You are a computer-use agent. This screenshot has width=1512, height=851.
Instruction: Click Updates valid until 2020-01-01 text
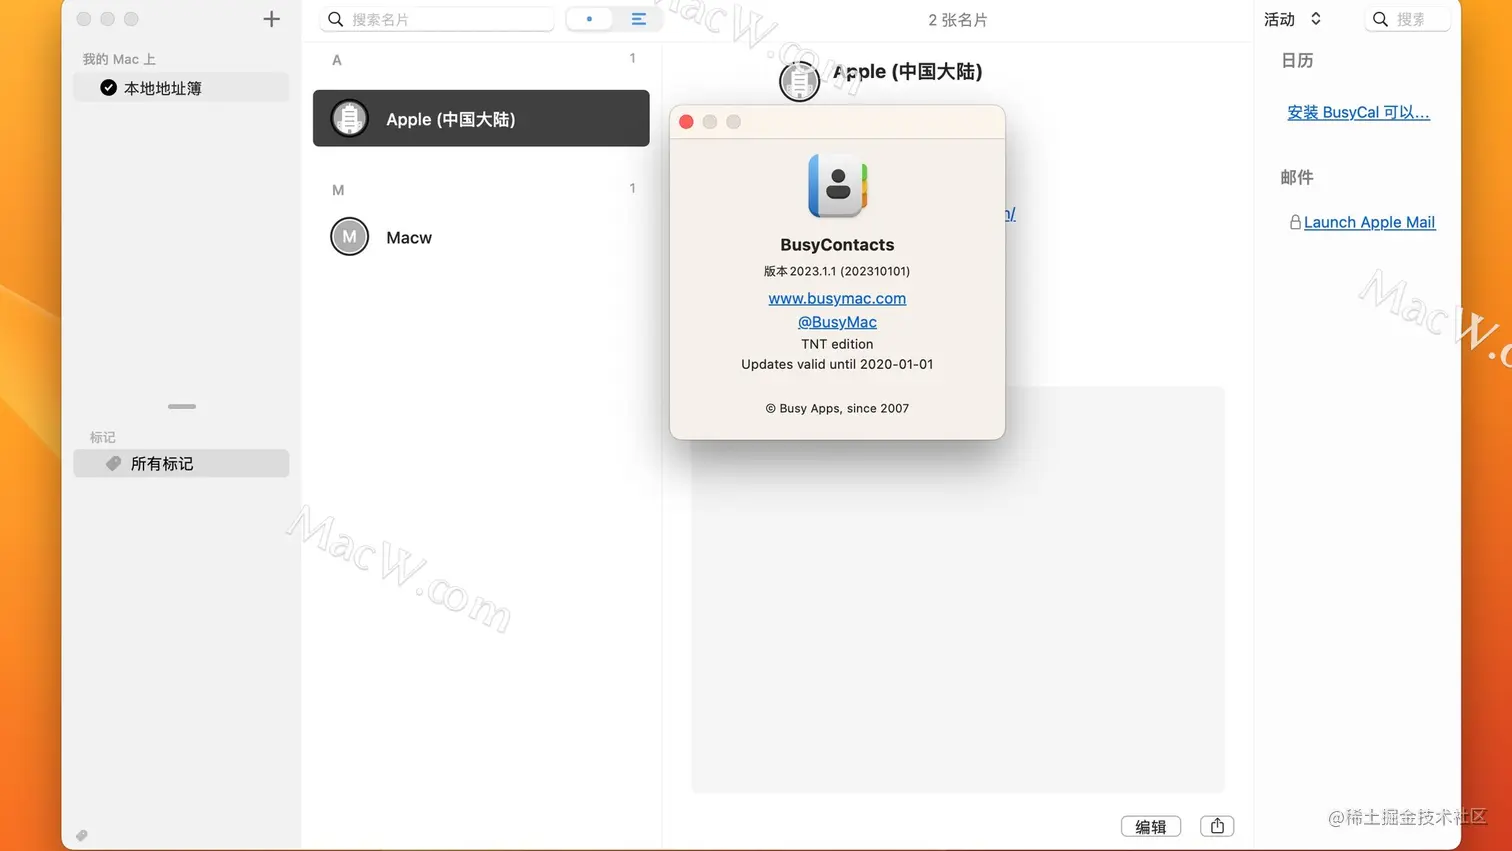[x=837, y=364]
